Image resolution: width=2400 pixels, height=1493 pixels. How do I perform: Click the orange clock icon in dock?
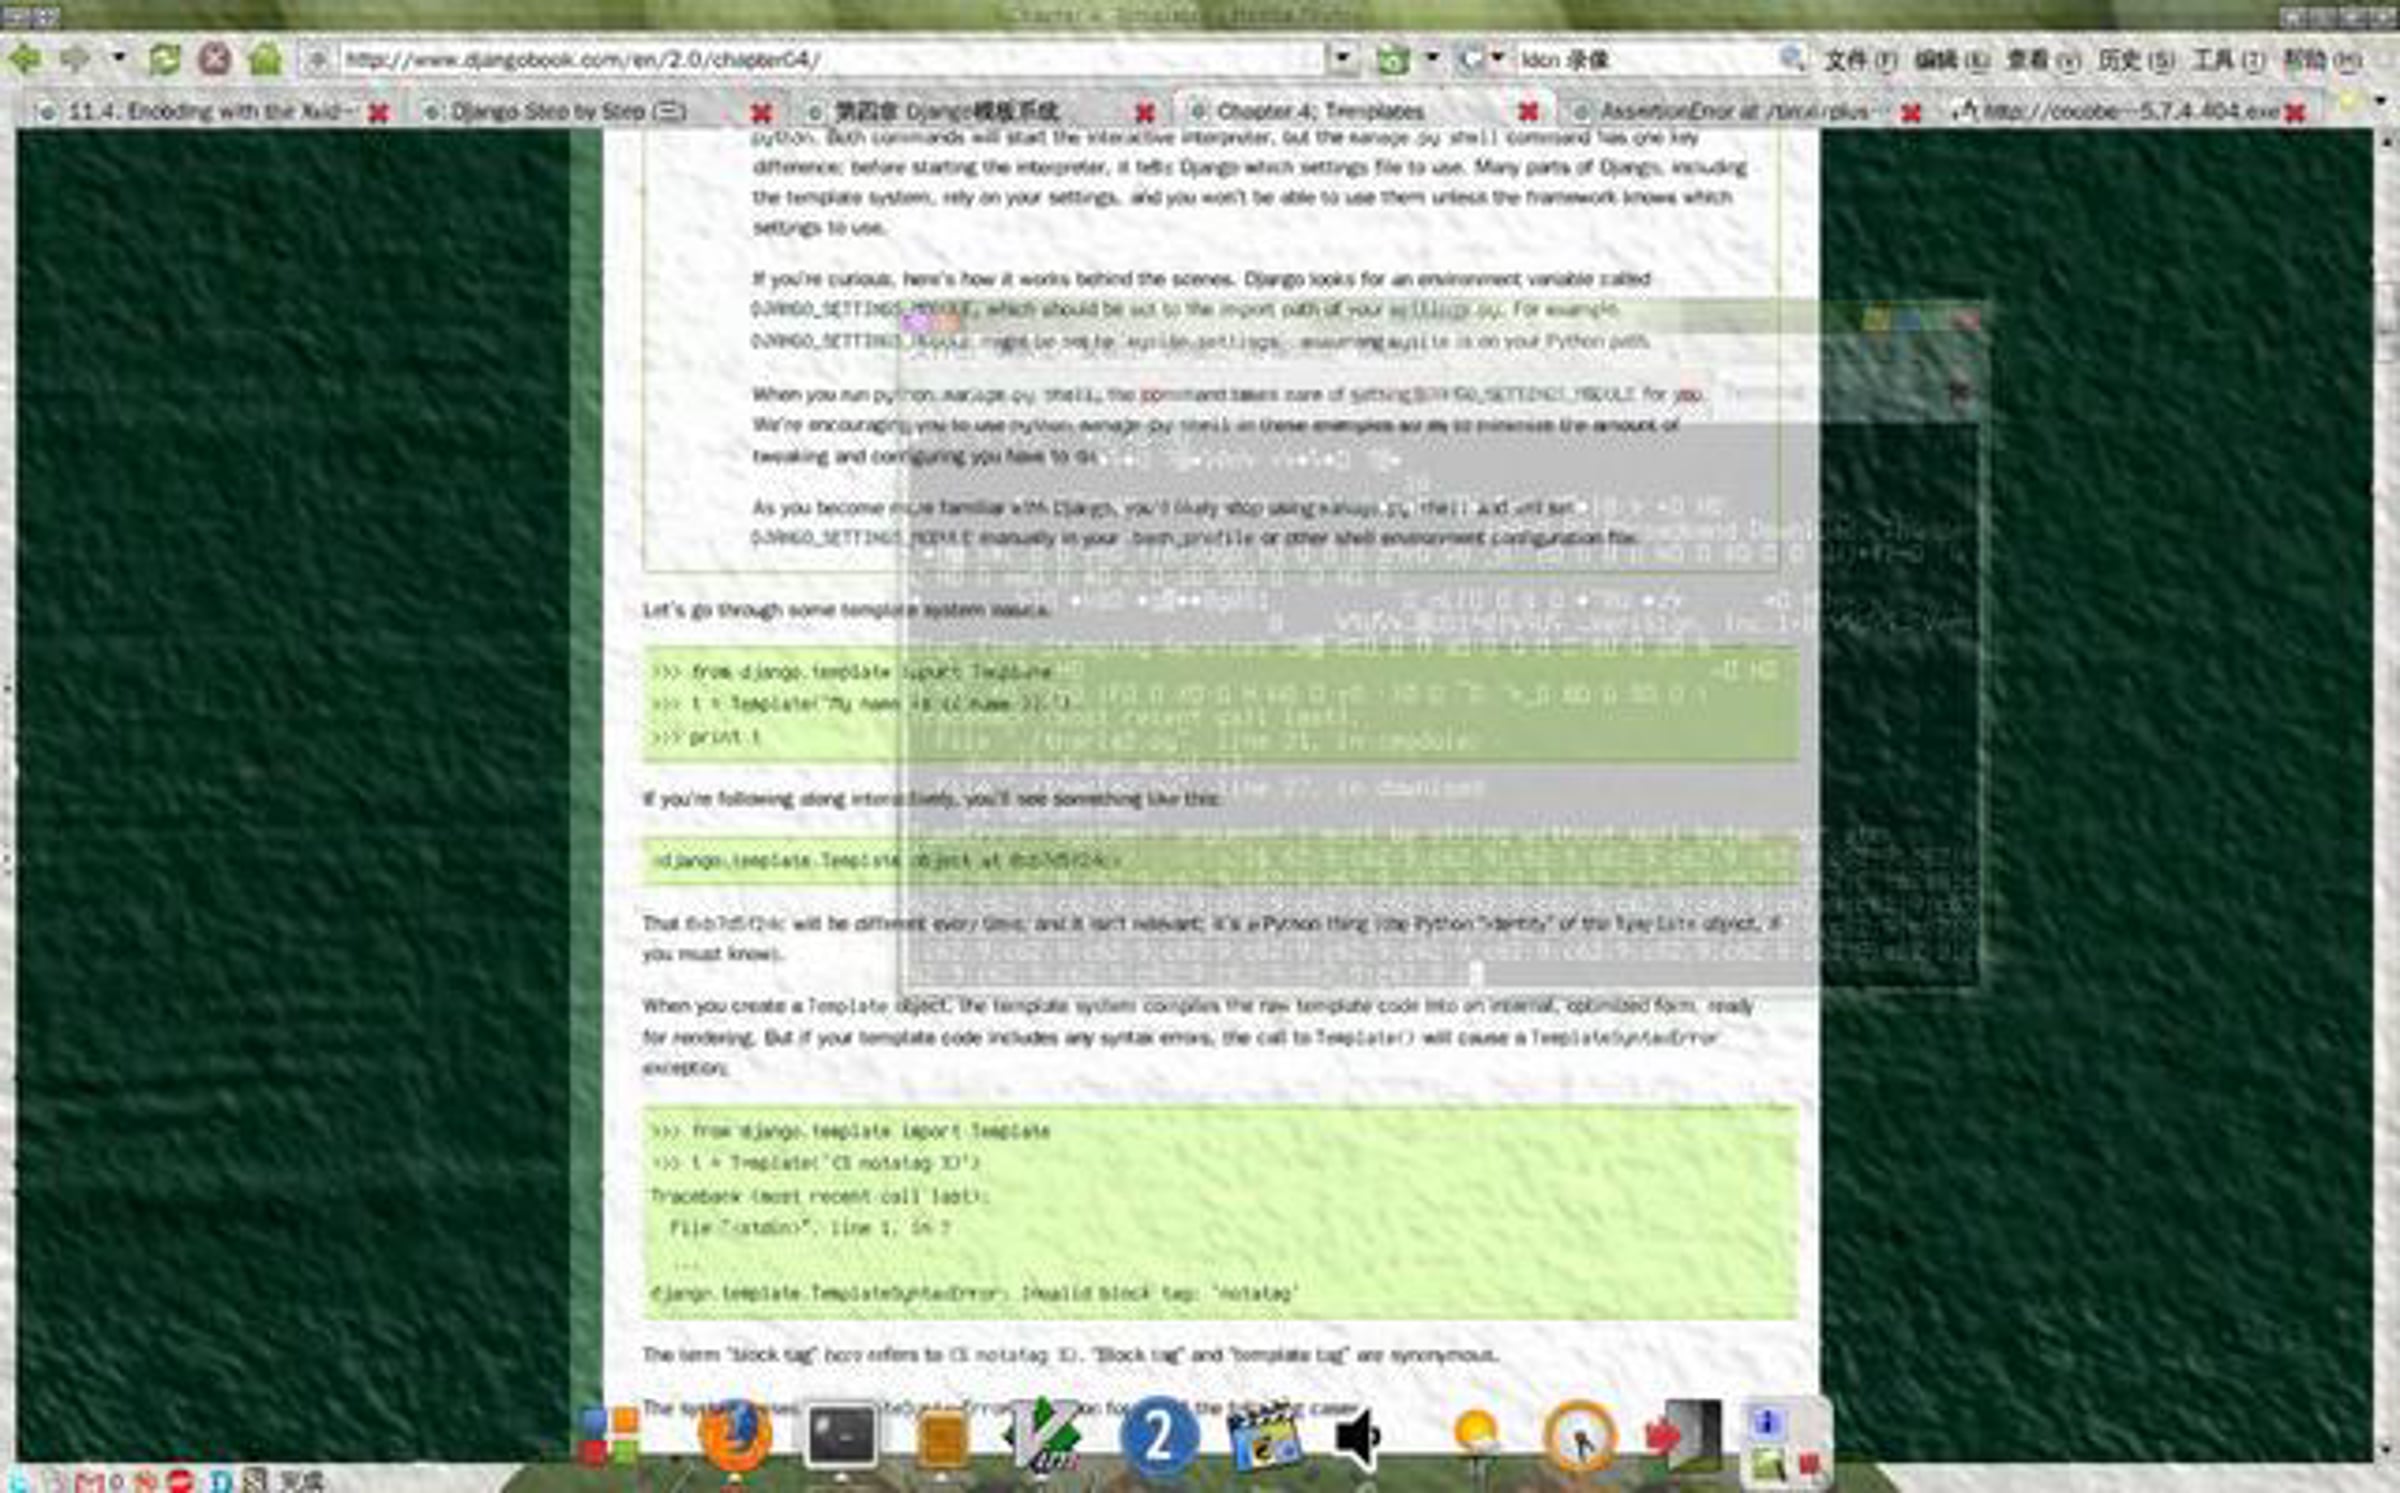coord(1580,1438)
